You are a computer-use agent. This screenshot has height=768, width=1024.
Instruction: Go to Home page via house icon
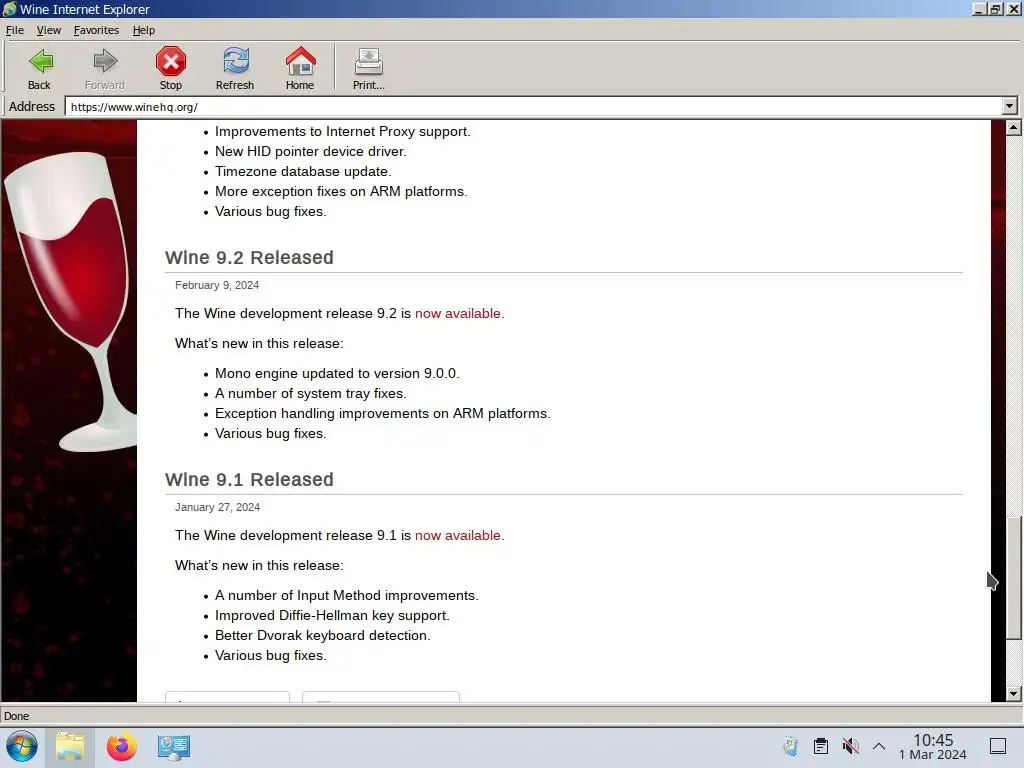click(x=300, y=61)
